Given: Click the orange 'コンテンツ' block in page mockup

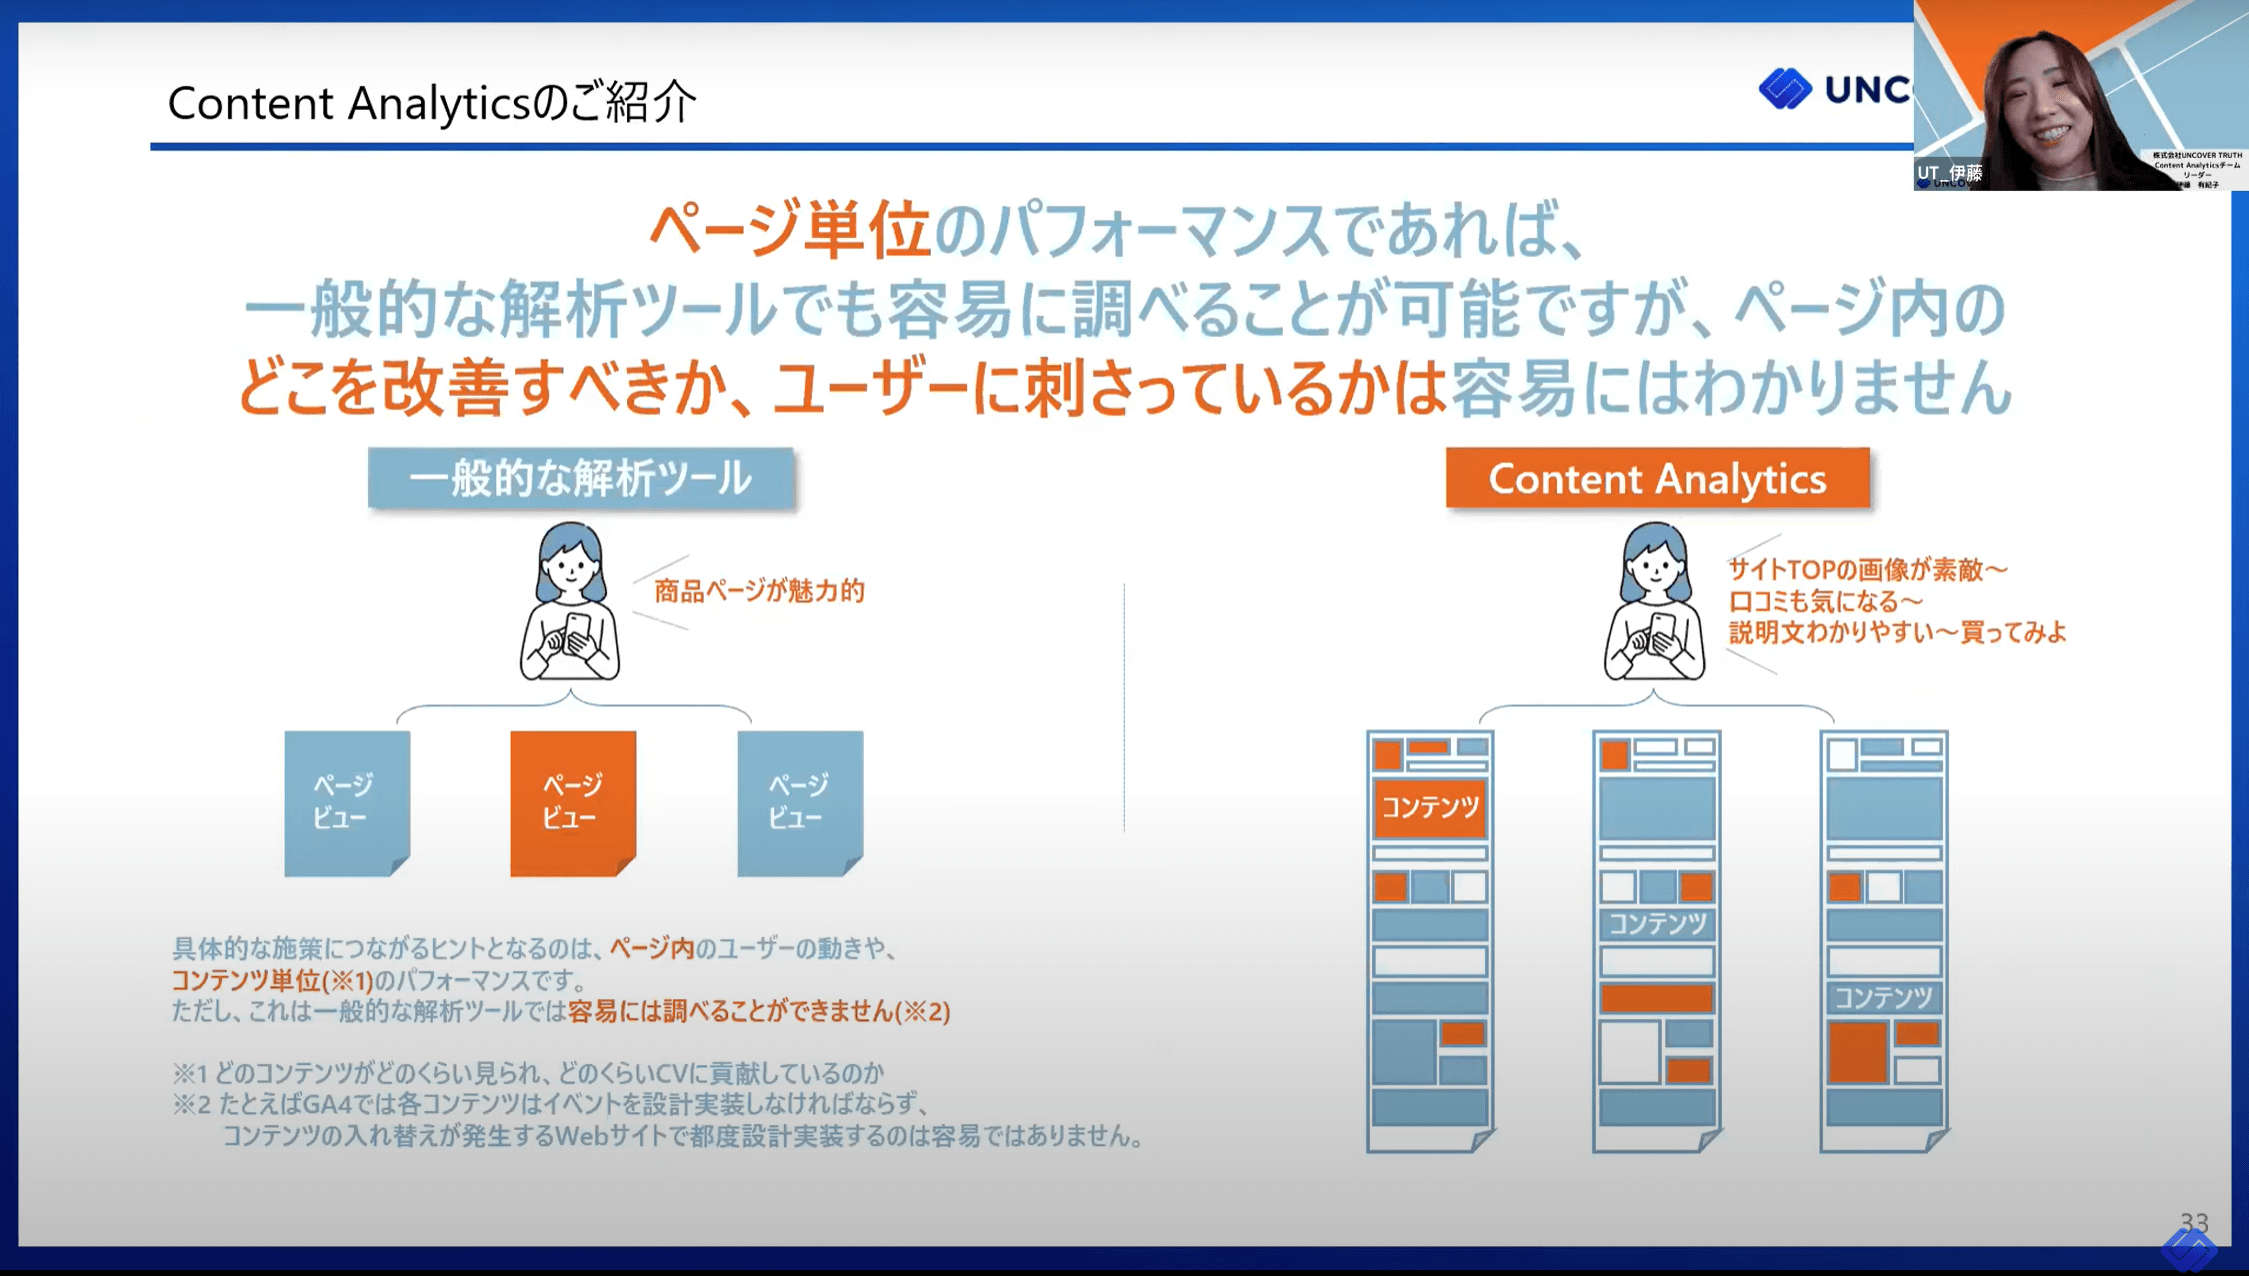Looking at the screenshot, I should point(1430,807).
